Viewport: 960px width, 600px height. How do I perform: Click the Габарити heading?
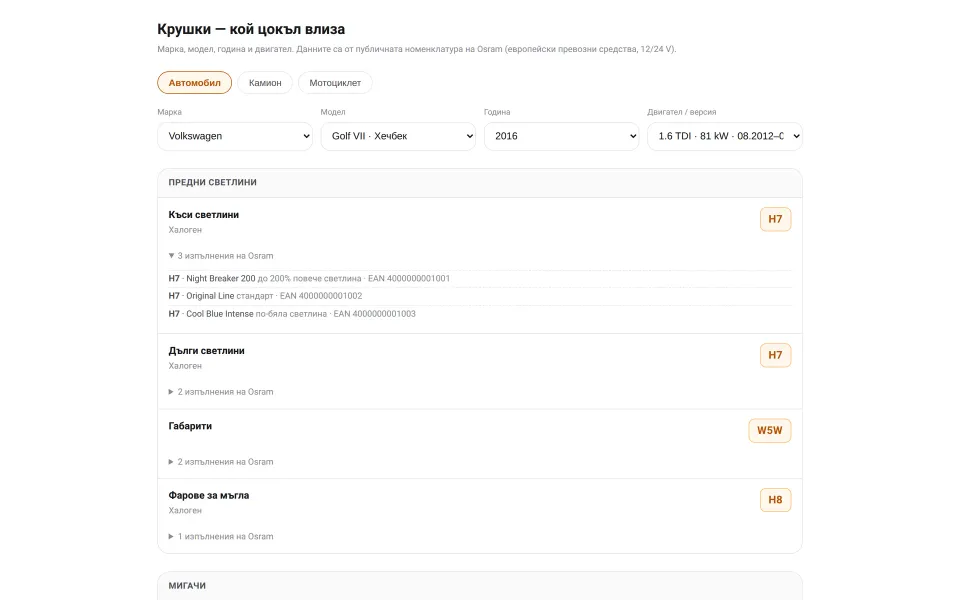190,426
